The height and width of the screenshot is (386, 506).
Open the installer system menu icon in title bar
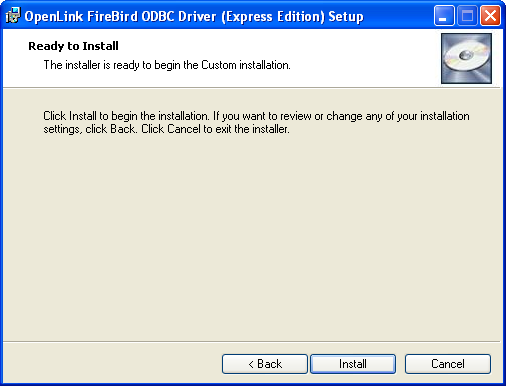click(x=13, y=16)
